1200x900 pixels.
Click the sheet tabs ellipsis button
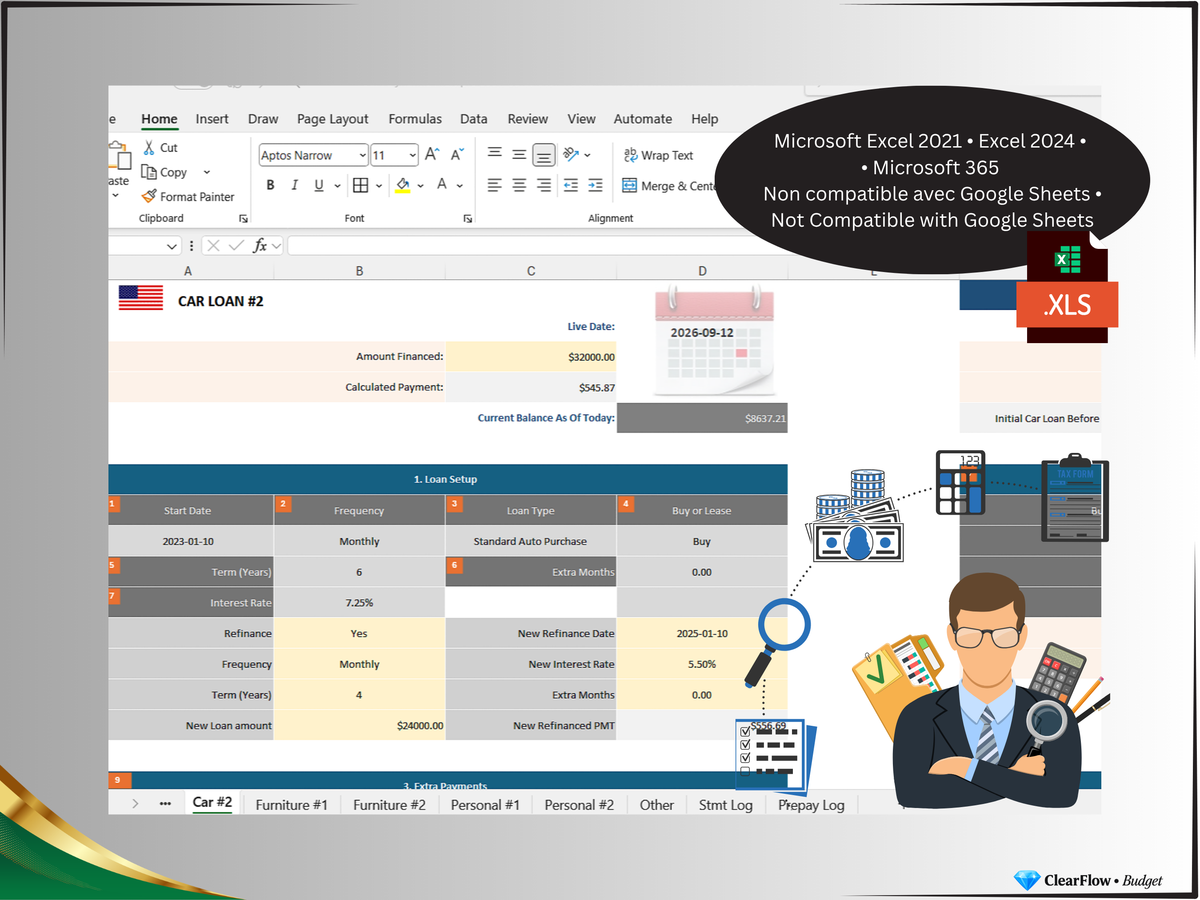coord(165,803)
